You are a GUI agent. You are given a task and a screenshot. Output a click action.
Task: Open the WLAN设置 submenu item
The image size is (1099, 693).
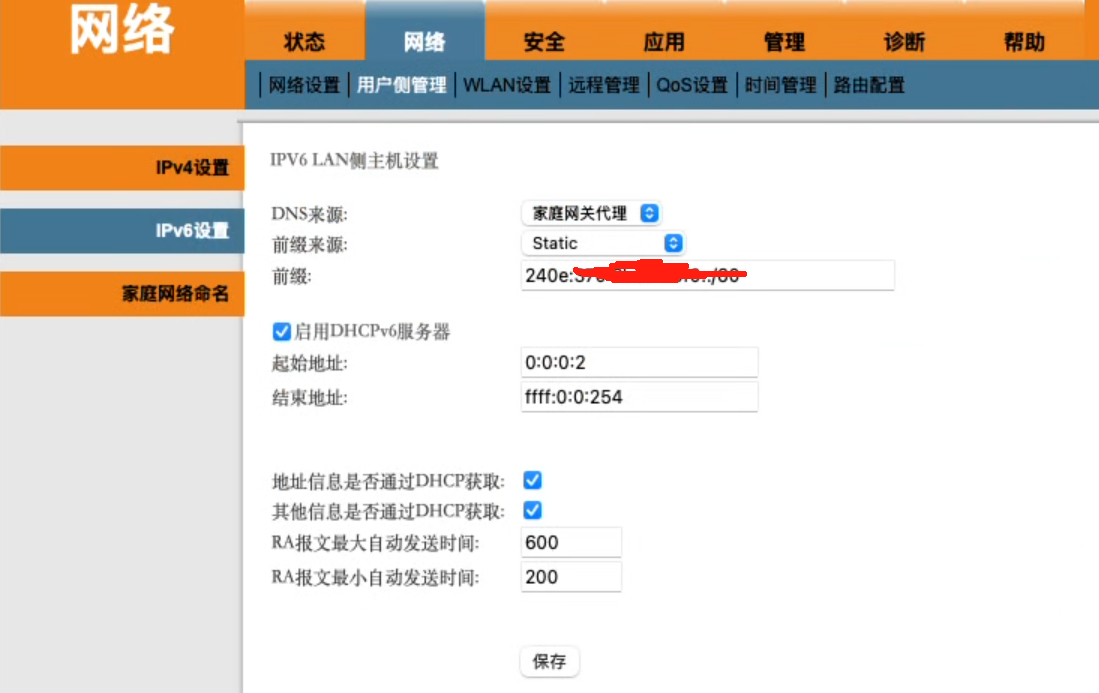[507, 86]
